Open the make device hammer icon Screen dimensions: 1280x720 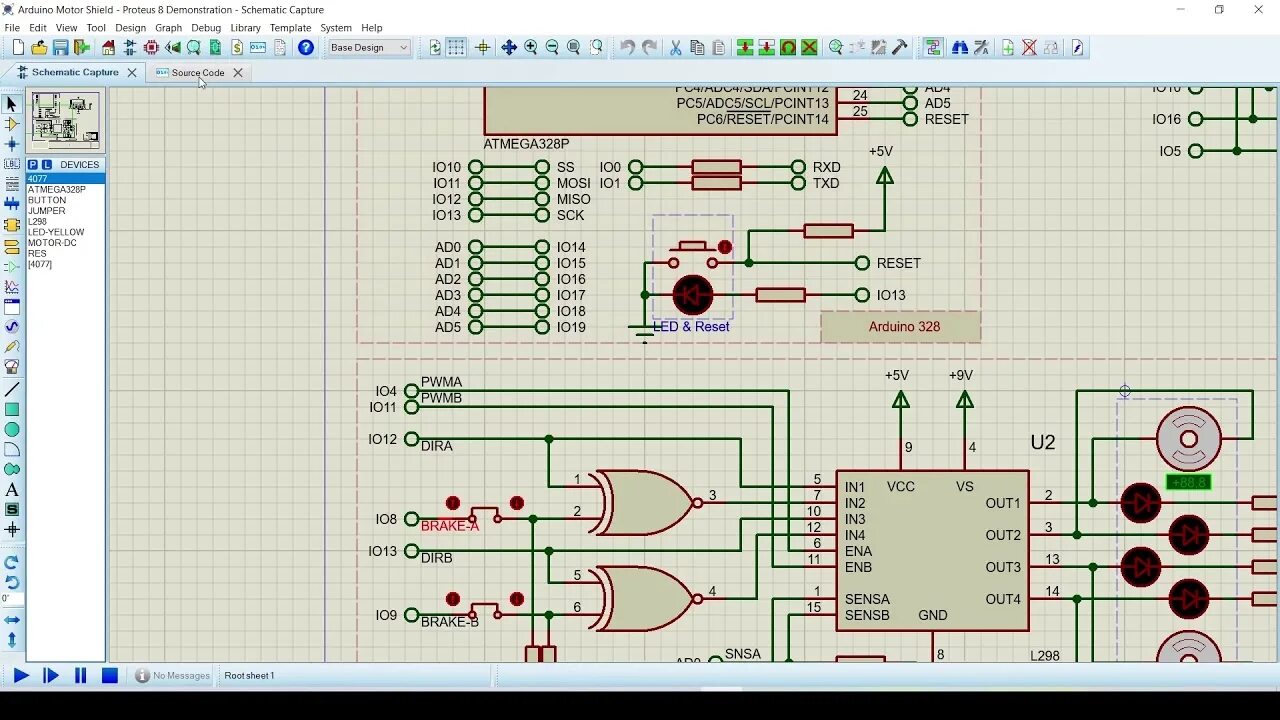pyautogui.click(x=900, y=48)
